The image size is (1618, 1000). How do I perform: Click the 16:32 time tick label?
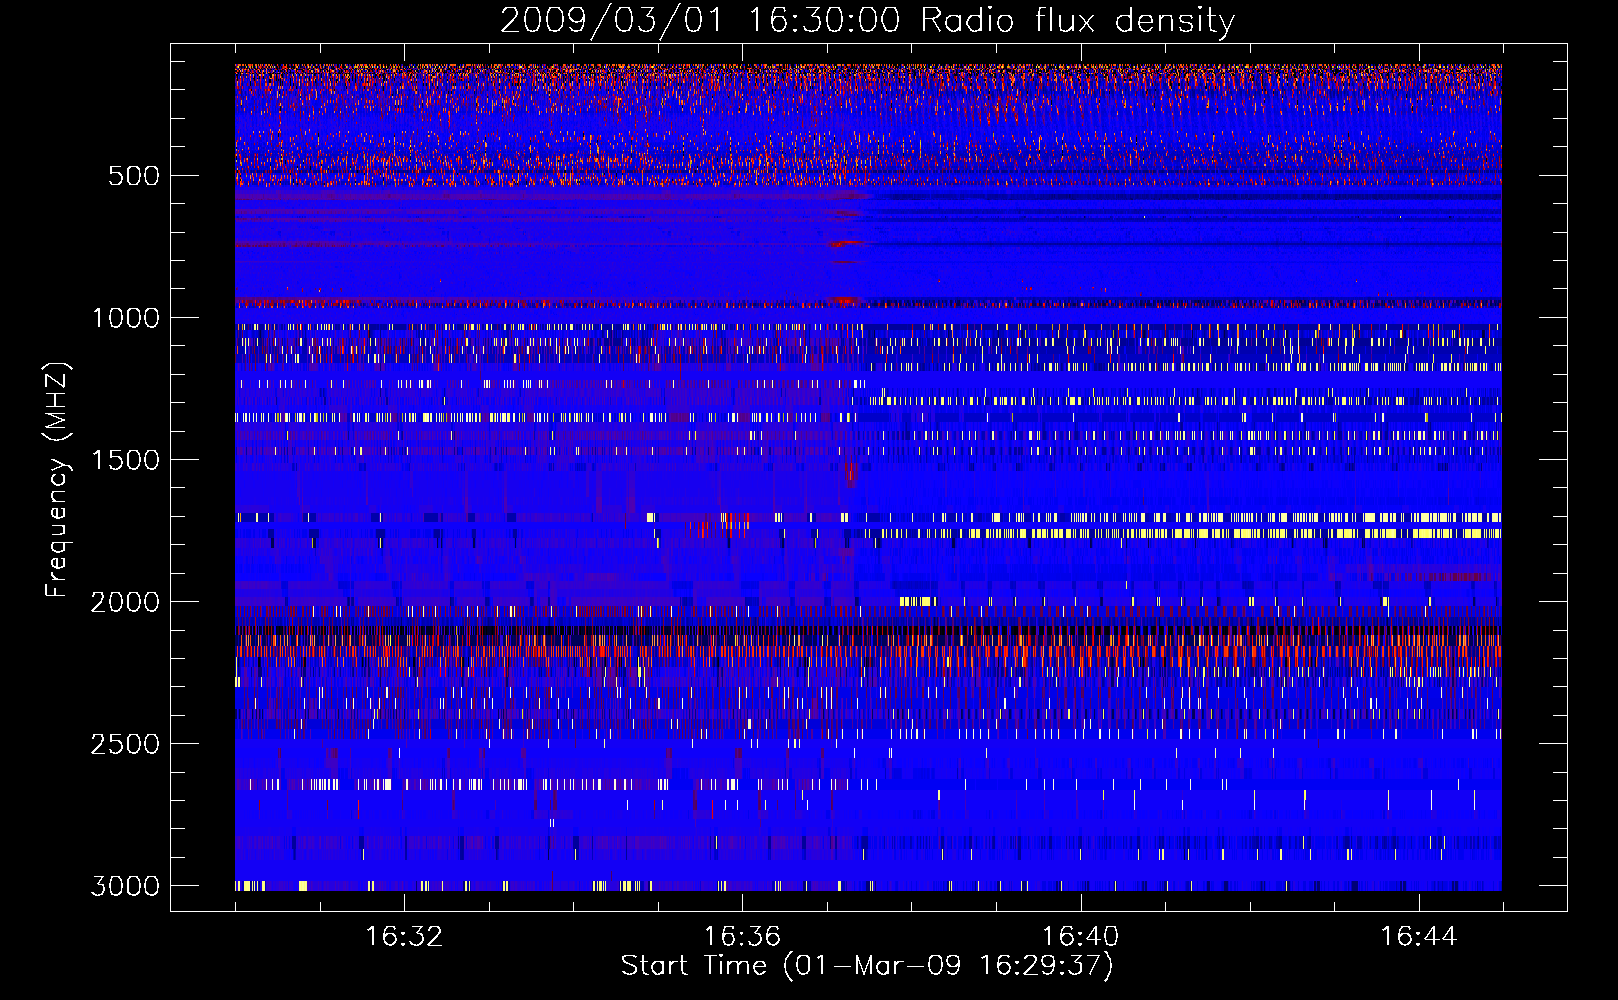(404, 937)
